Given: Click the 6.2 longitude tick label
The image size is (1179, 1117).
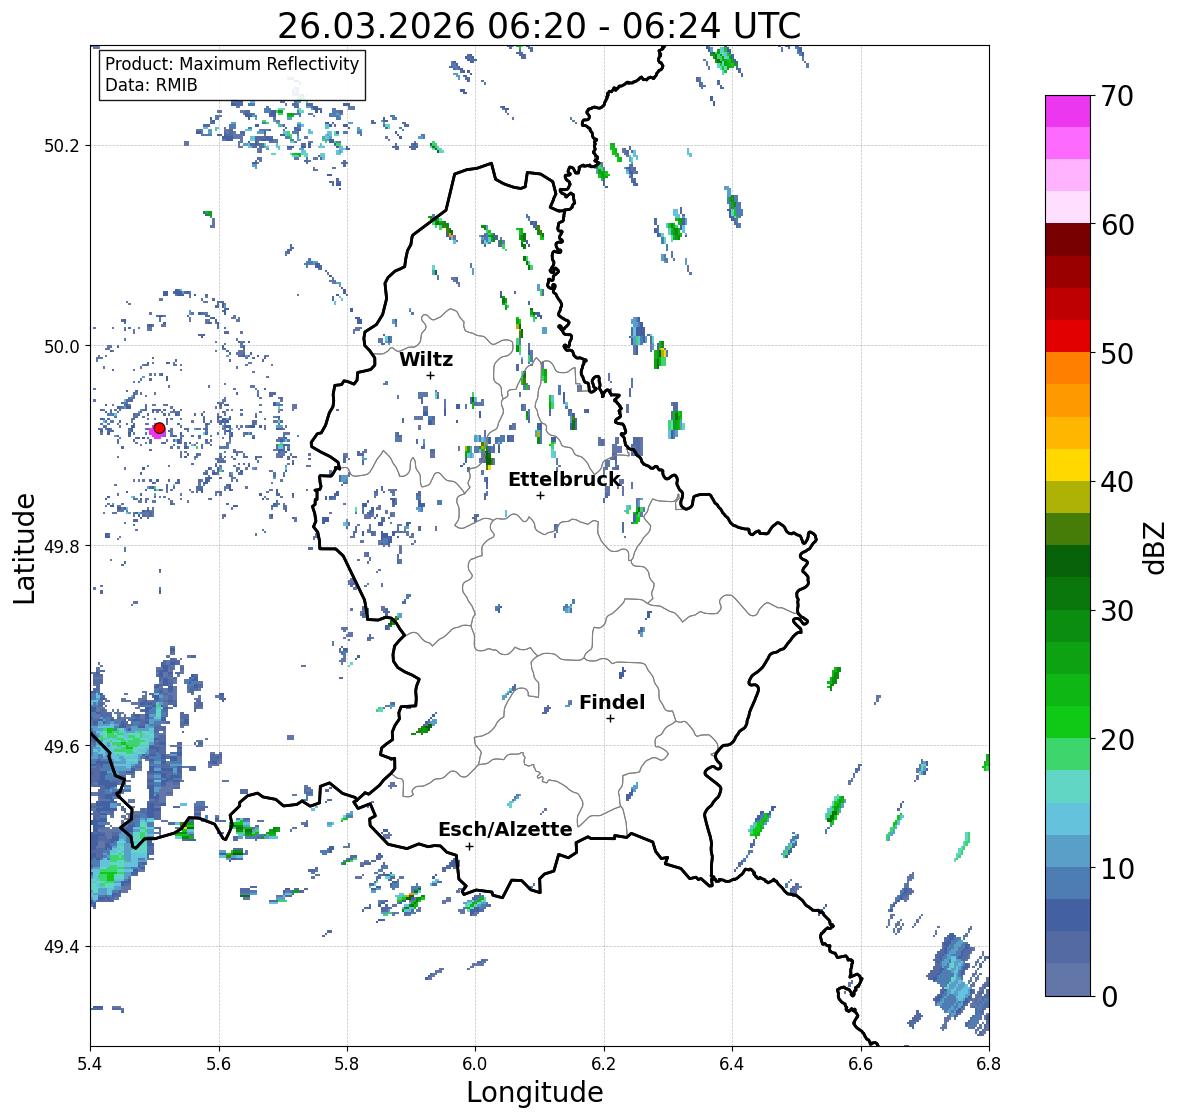Looking at the screenshot, I should [x=604, y=1064].
